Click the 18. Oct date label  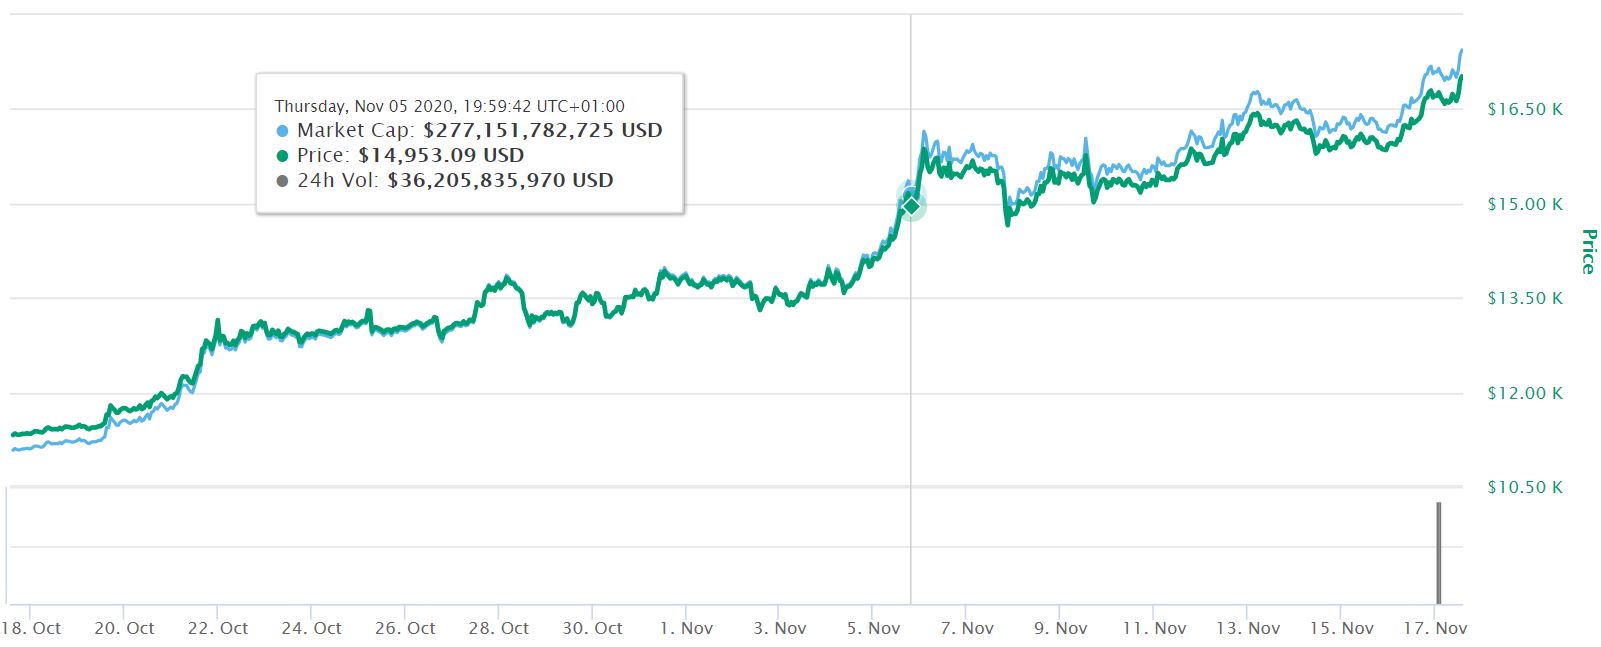[x=32, y=629]
